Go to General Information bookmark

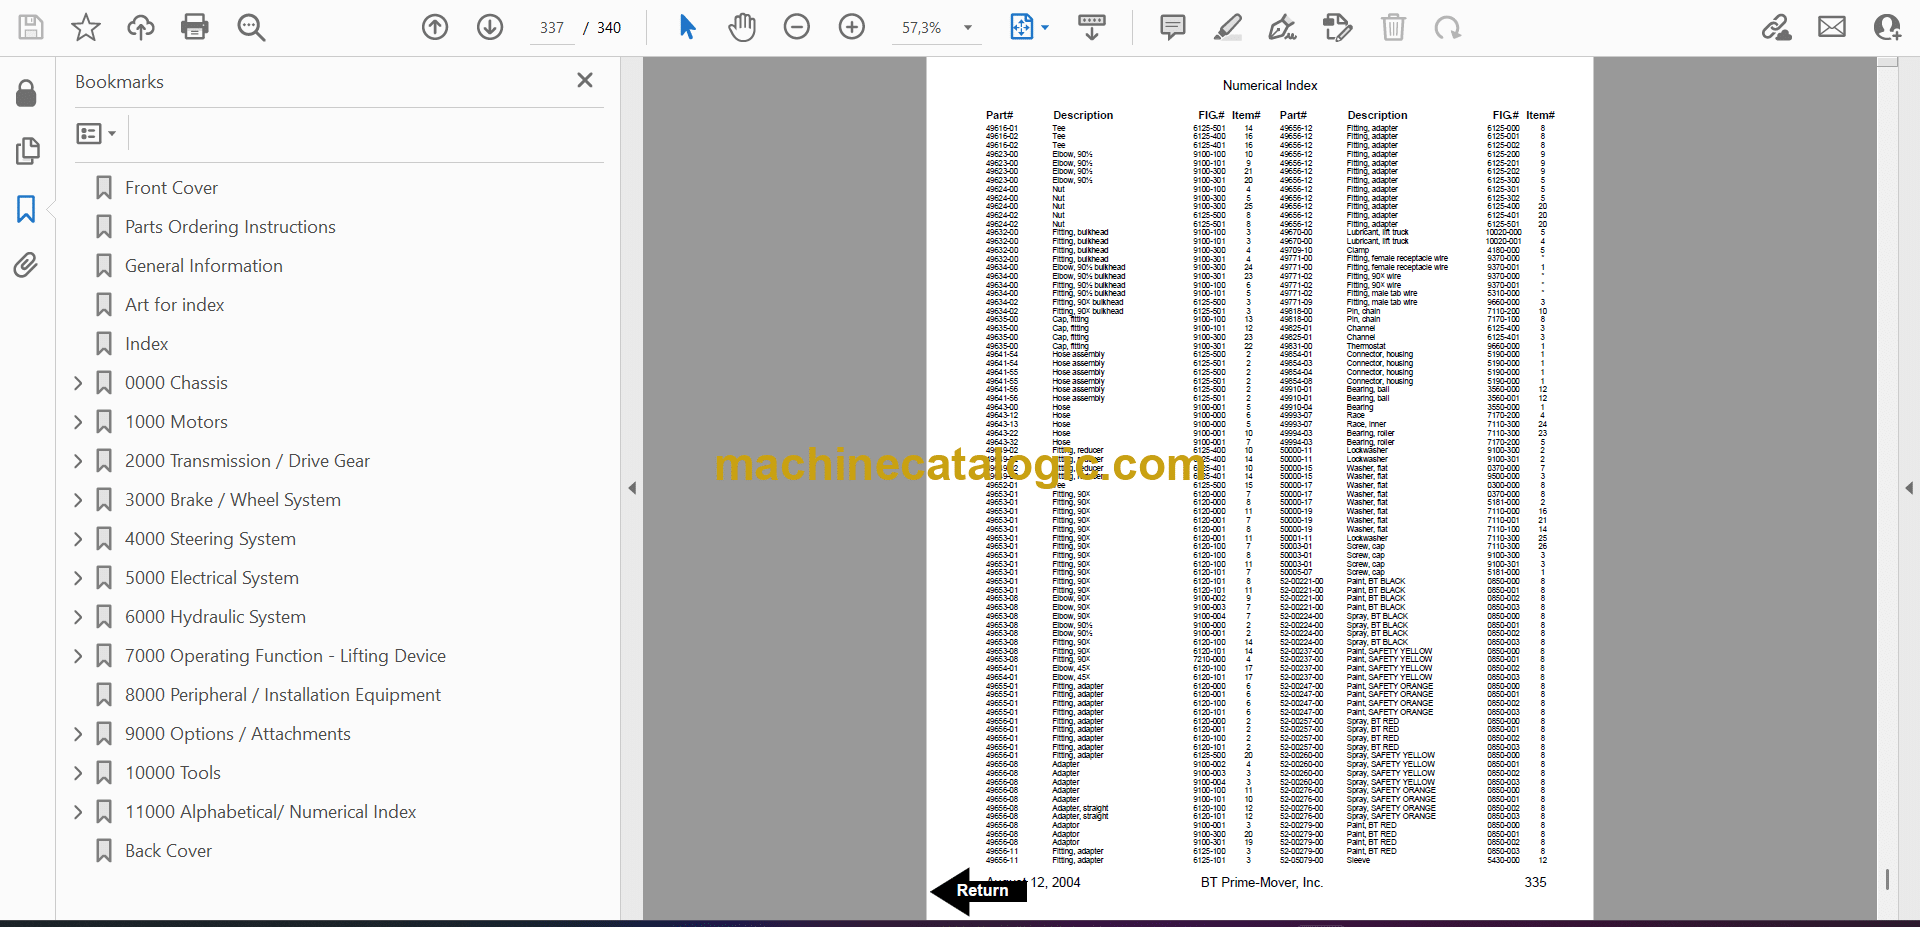(x=204, y=266)
